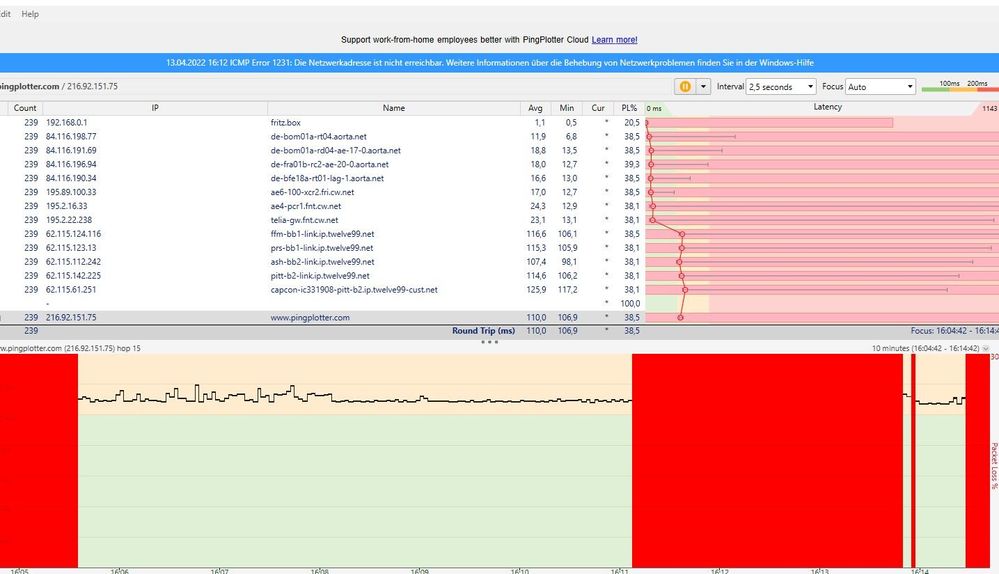Click IP address 84.116.190.34
The width and height of the screenshot is (999, 574).
click(71, 178)
